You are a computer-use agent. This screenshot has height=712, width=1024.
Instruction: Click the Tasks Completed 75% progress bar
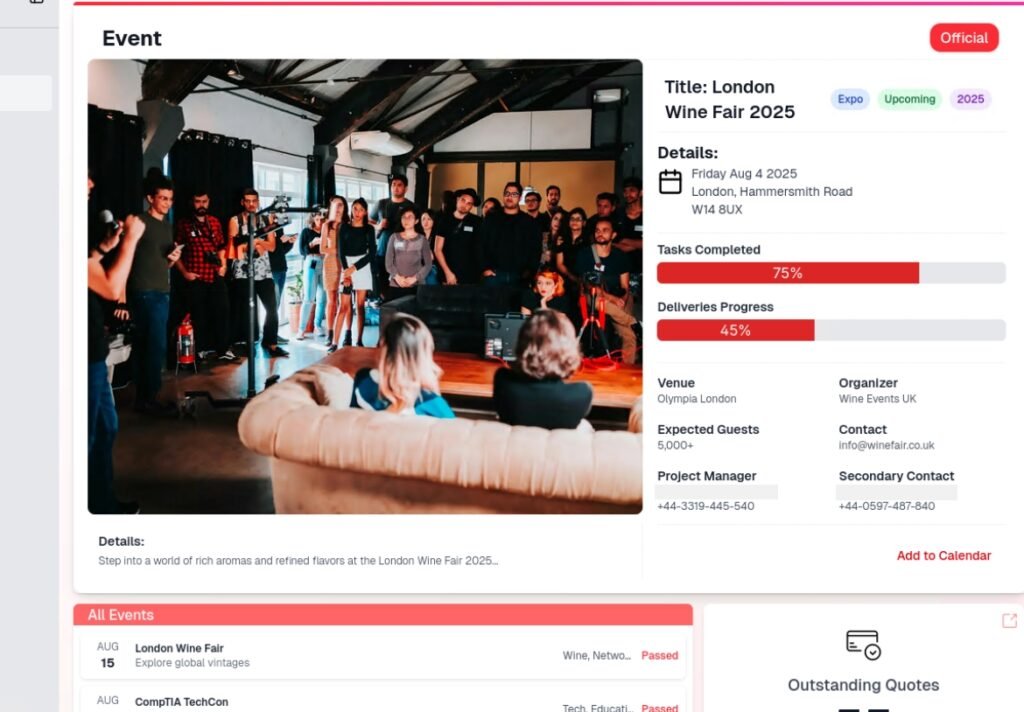[831, 273]
